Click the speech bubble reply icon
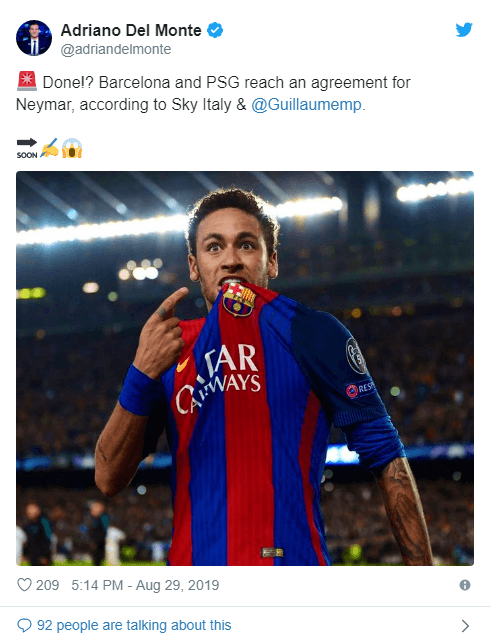 pyautogui.click(x=24, y=625)
